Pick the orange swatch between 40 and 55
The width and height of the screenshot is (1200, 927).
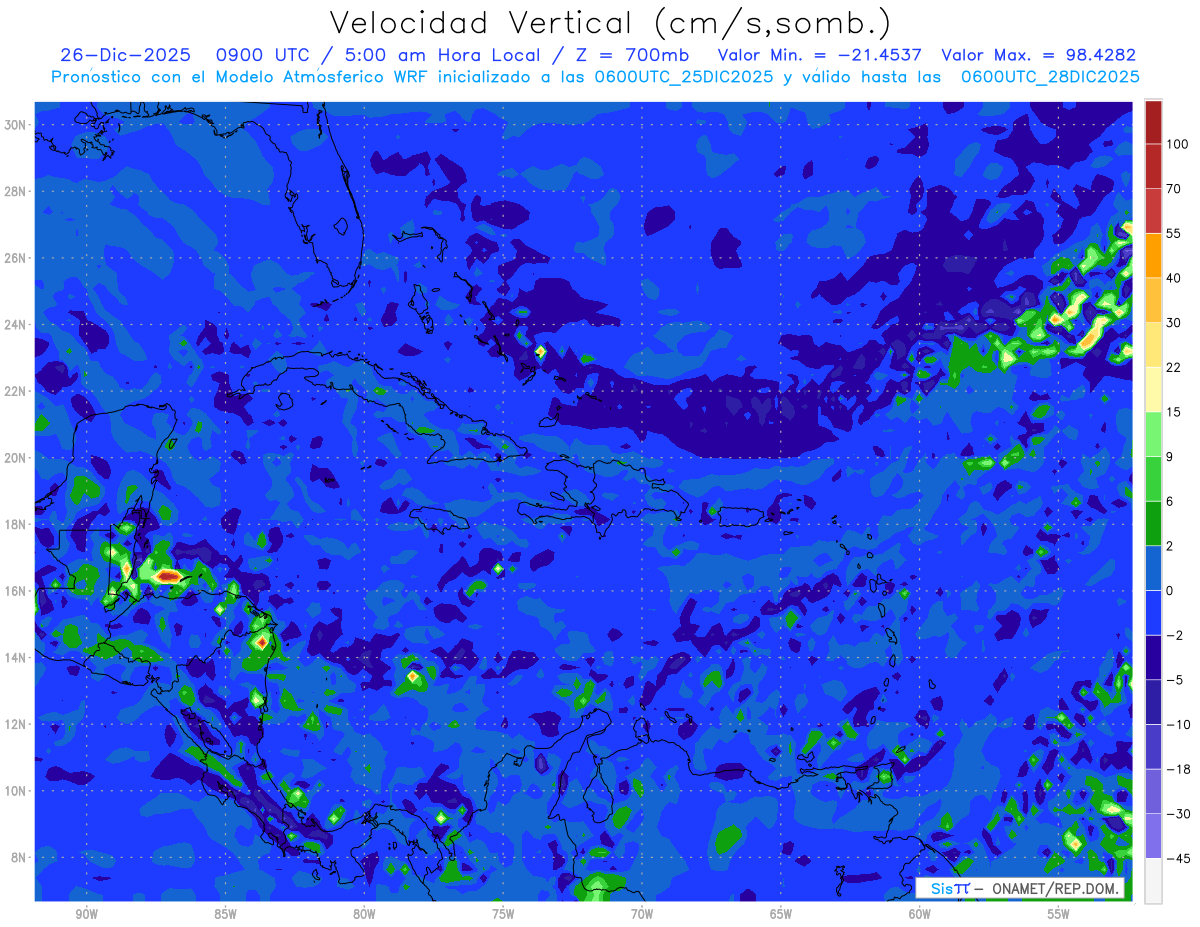[1153, 255]
